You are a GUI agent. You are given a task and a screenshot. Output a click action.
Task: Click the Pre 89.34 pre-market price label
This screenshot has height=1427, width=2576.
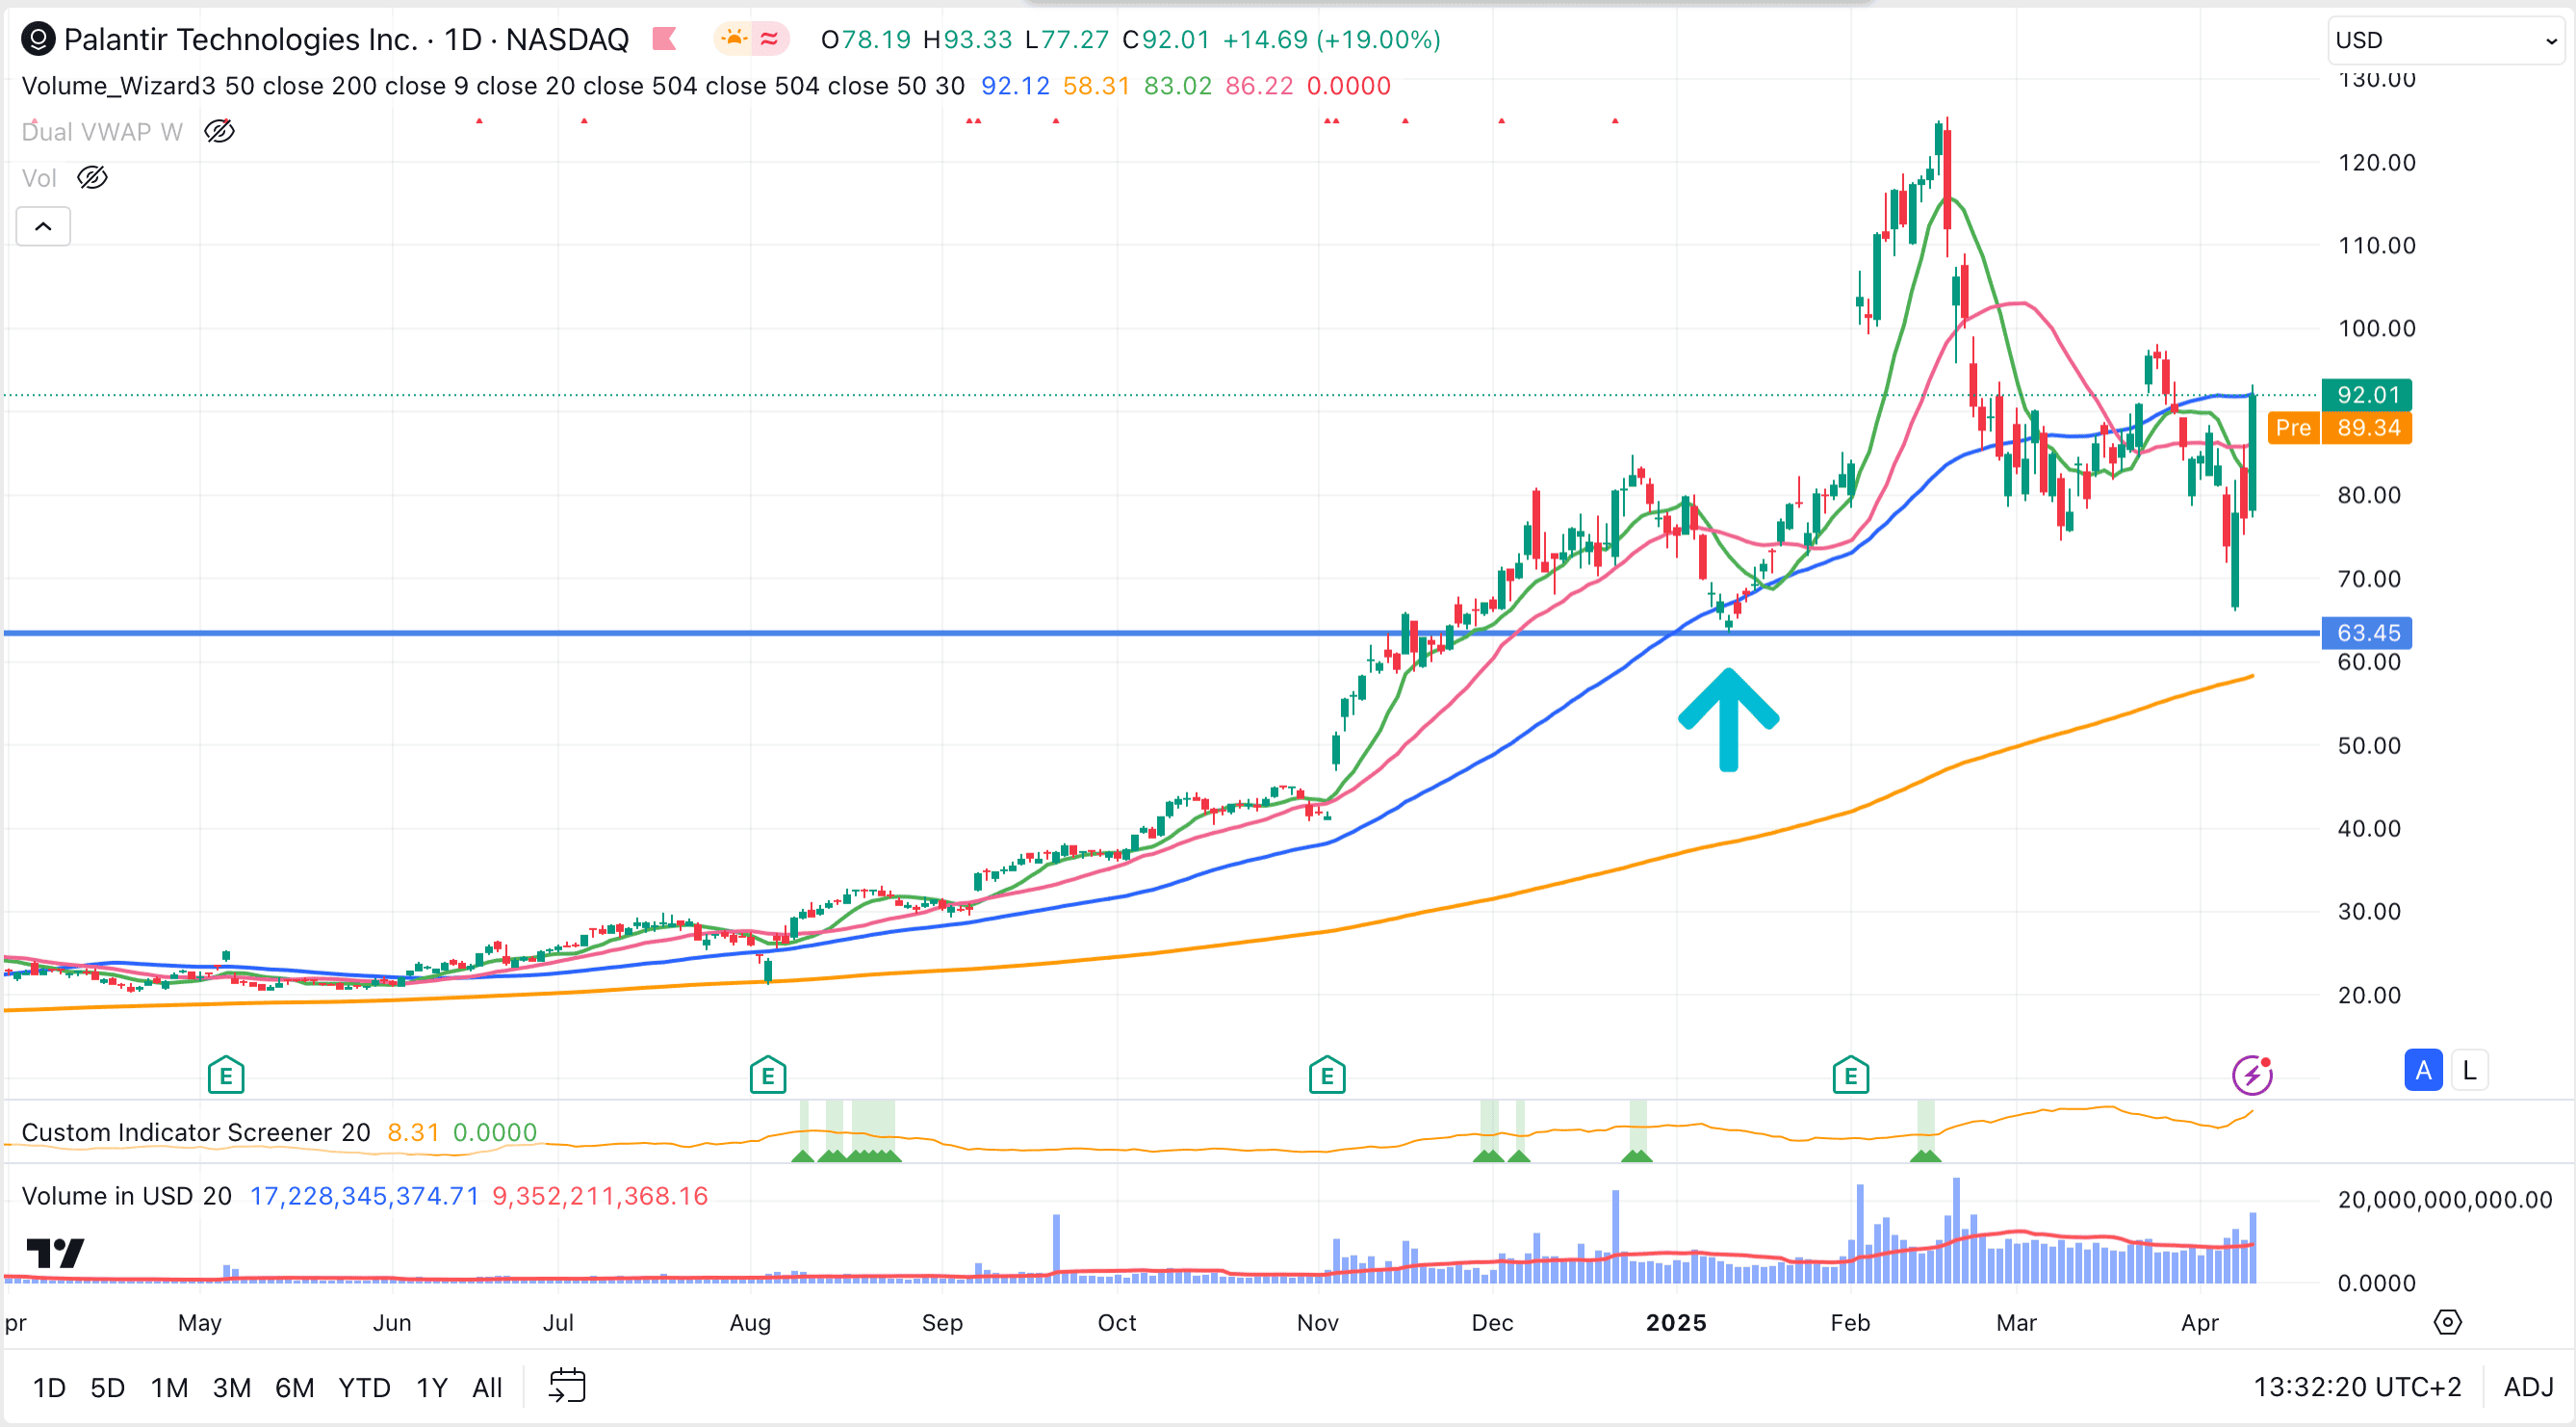tap(2340, 428)
